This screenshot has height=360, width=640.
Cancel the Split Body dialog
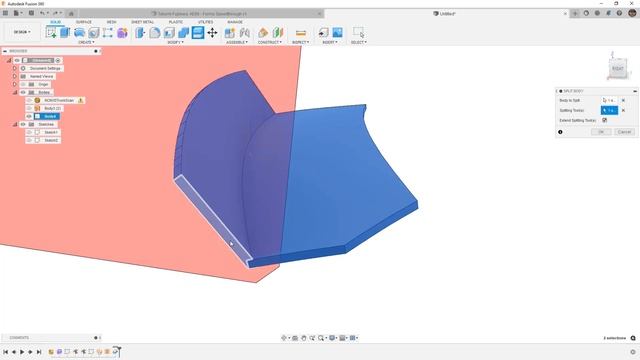[x=624, y=132]
